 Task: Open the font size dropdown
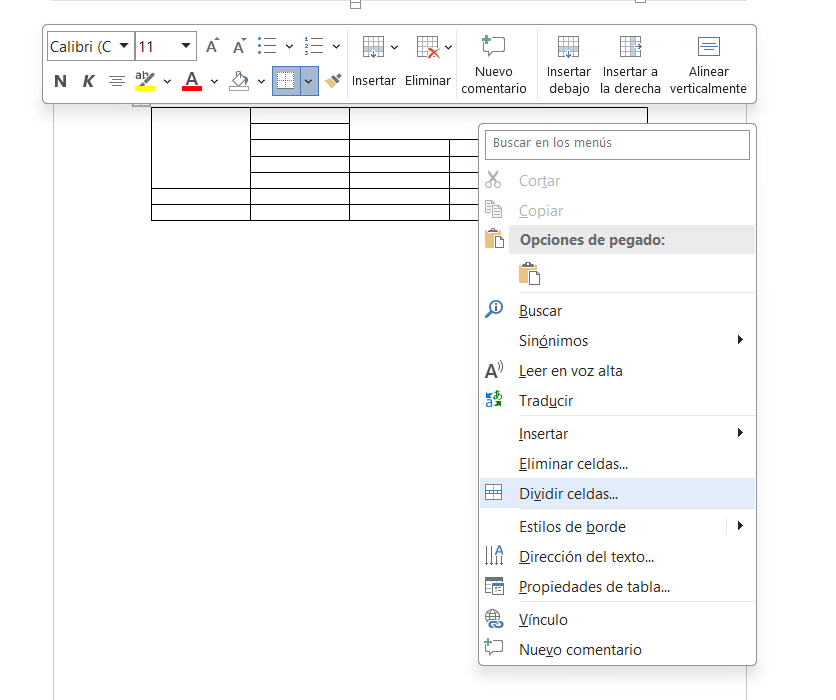(186, 46)
